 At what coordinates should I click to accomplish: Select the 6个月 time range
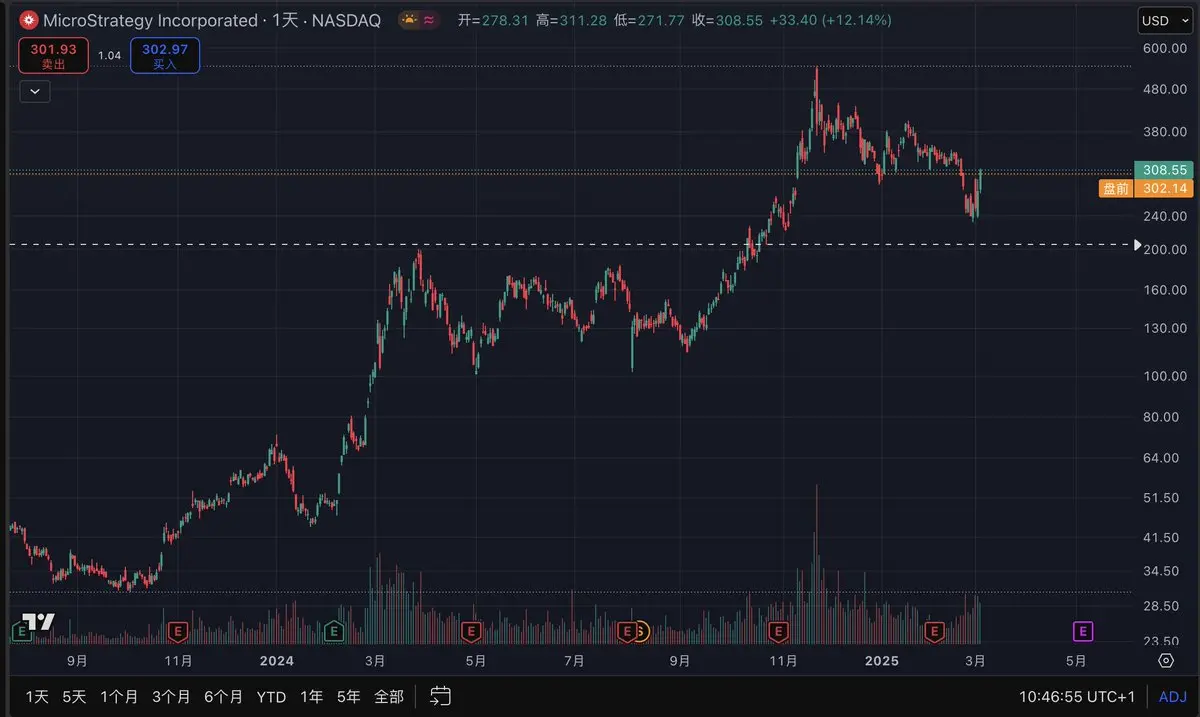(x=223, y=697)
